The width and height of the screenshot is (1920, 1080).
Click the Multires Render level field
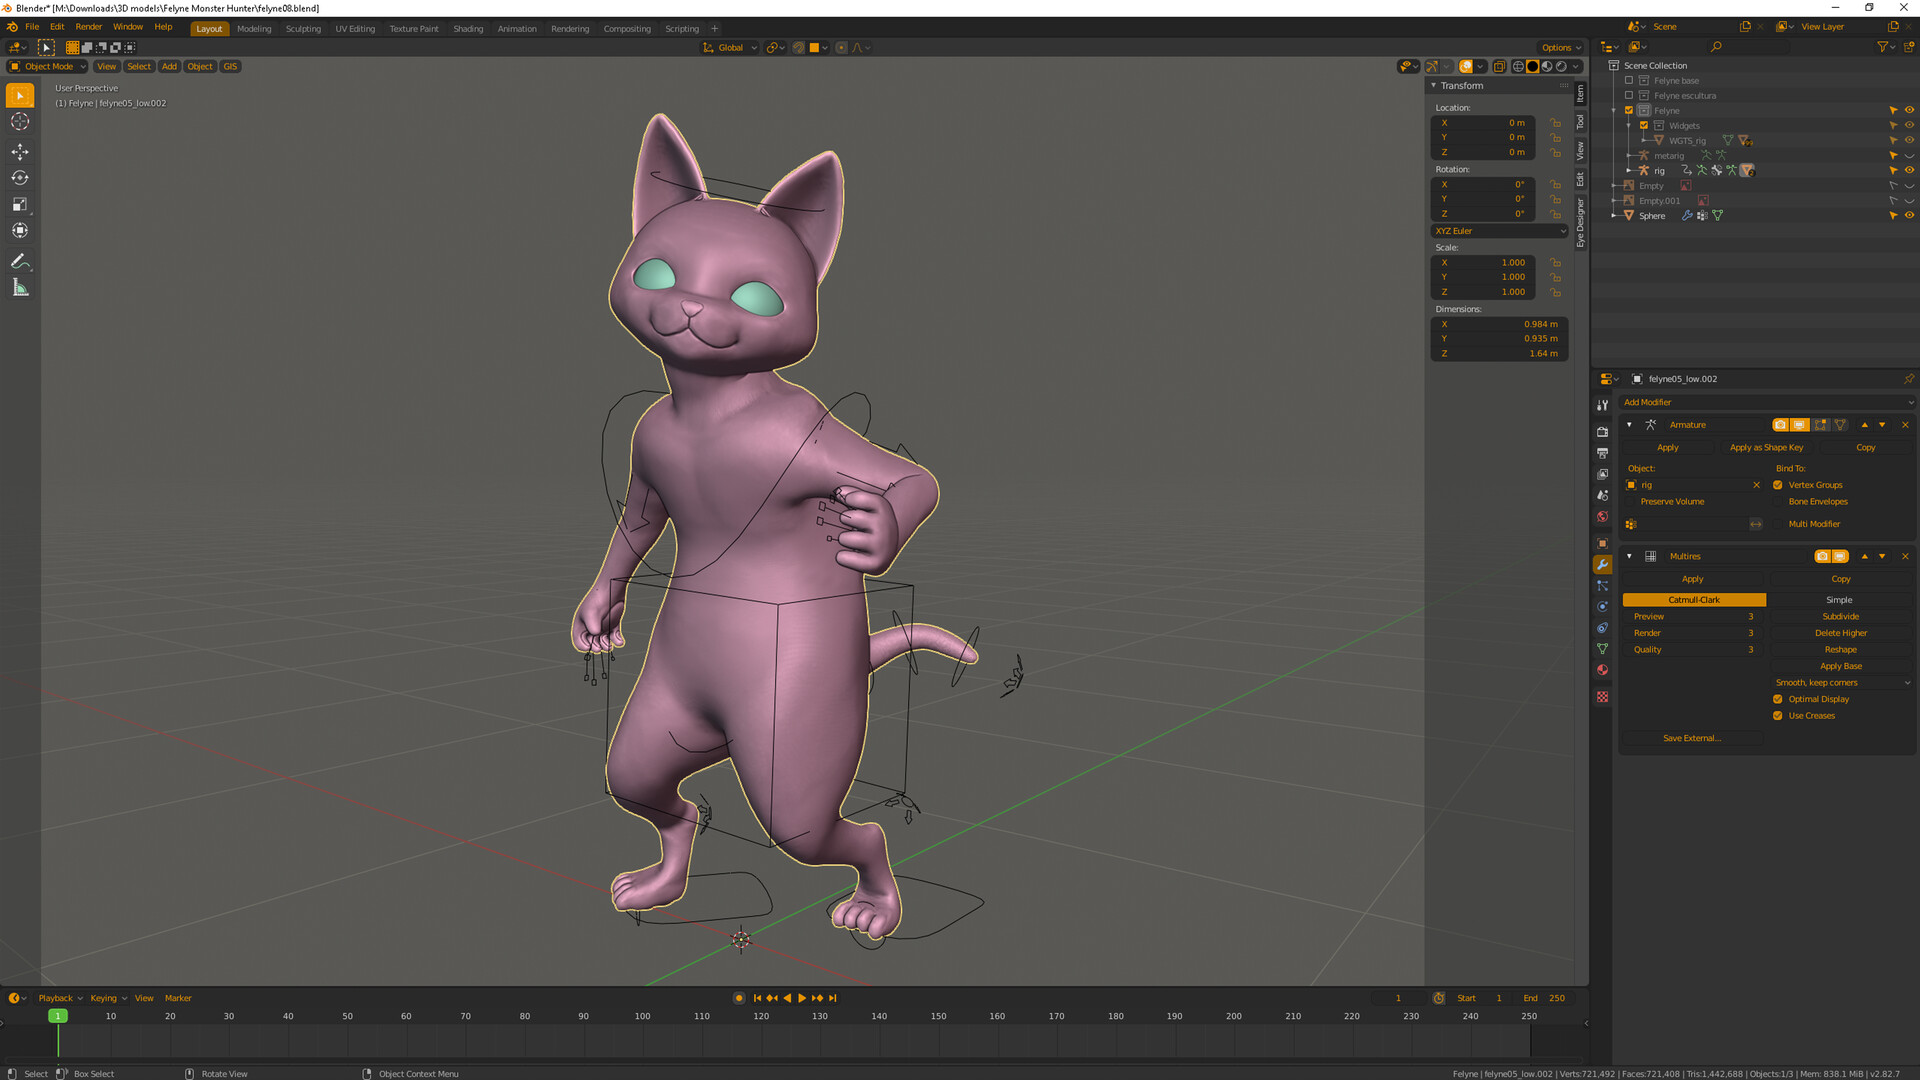click(x=1693, y=633)
